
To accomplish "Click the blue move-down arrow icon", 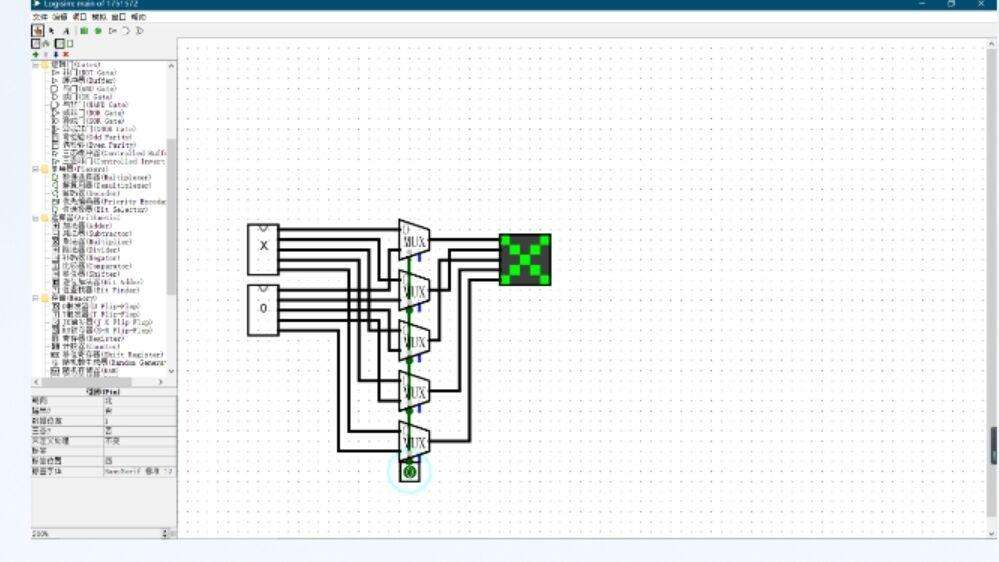I will click(56, 54).
